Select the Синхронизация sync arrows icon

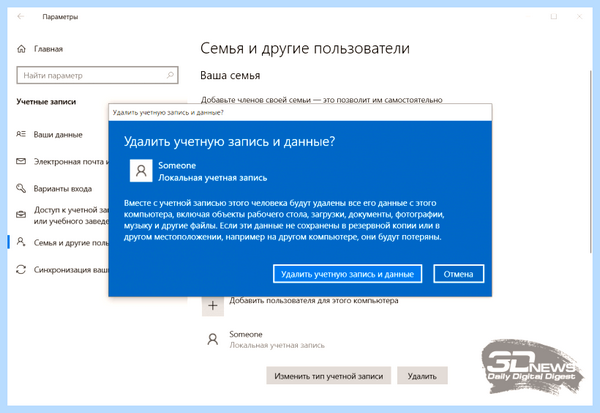(21, 269)
